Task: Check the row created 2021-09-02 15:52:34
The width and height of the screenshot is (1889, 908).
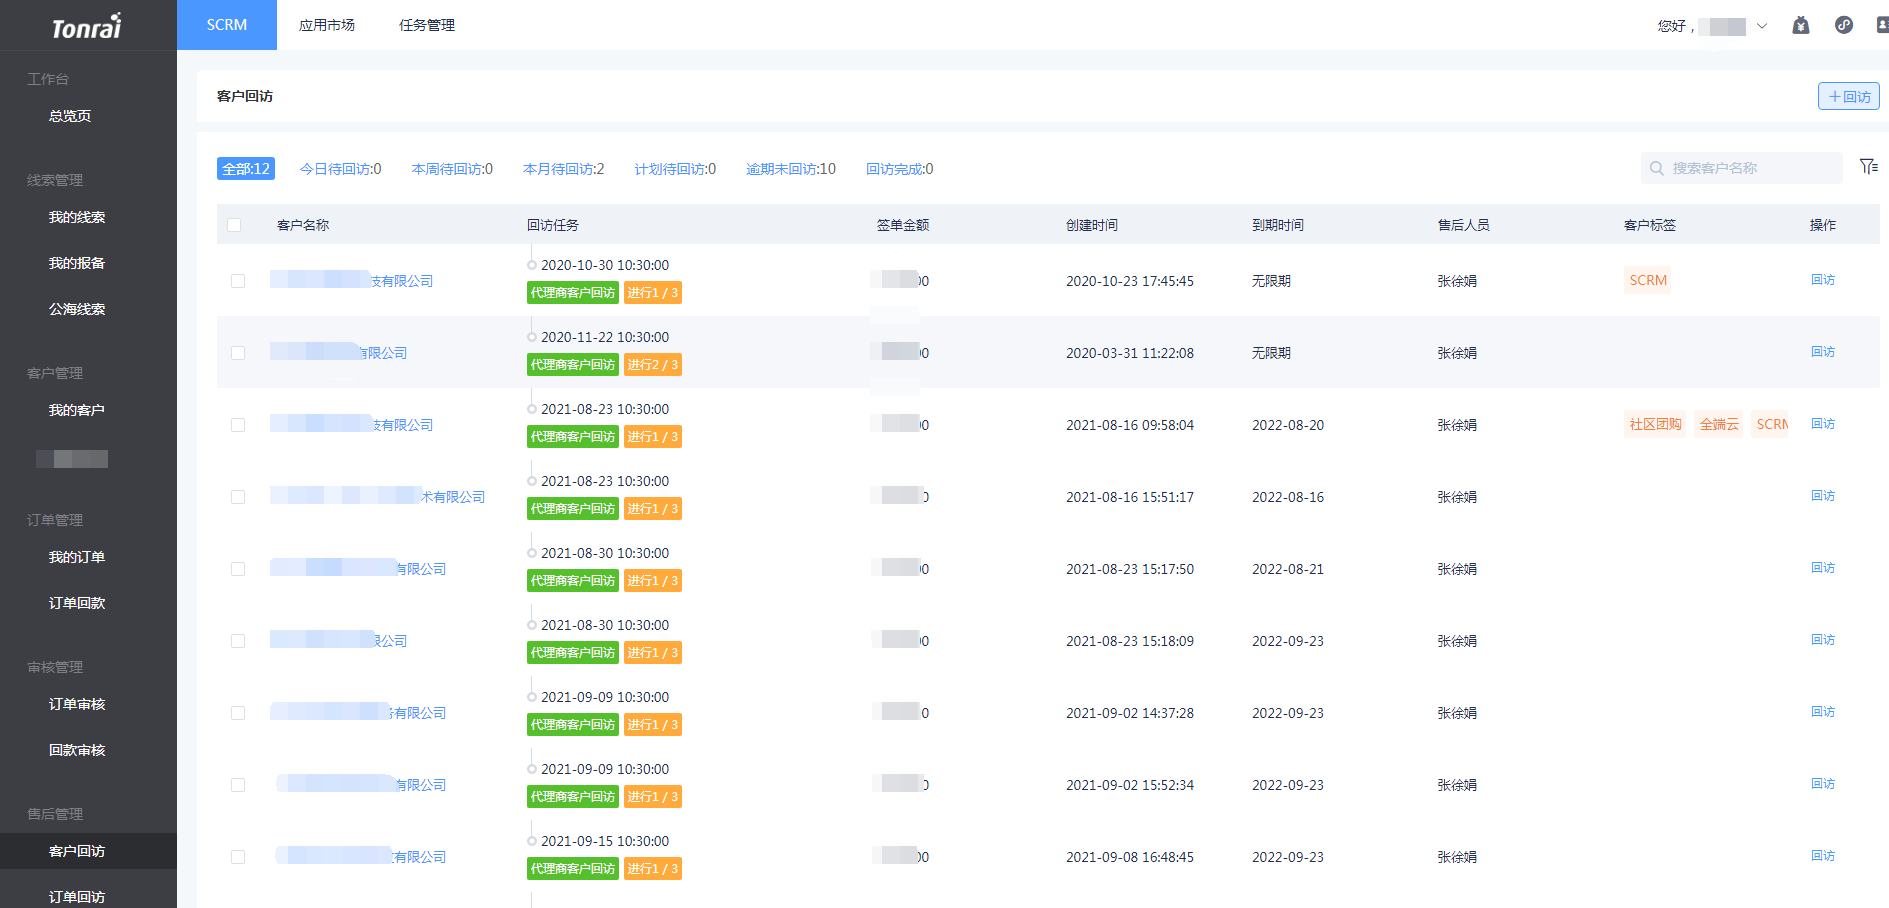Action: [238, 785]
